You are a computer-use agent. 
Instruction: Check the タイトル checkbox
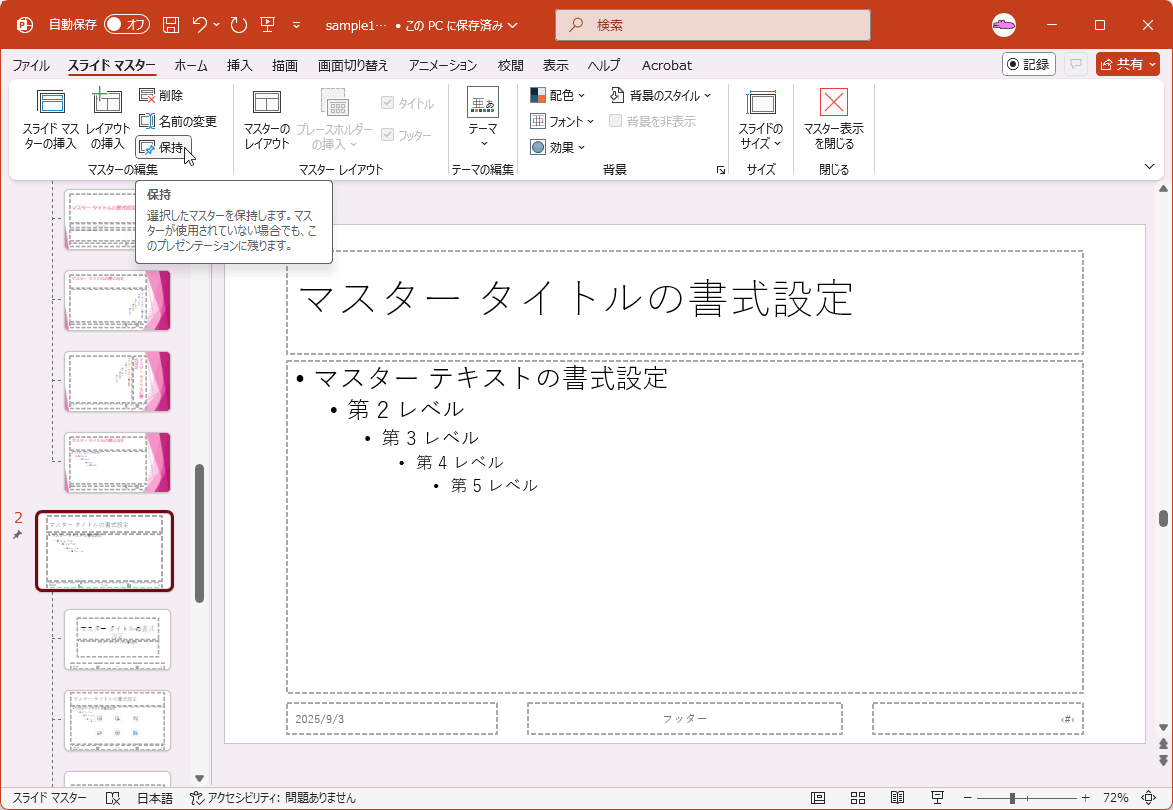(388, 102)
